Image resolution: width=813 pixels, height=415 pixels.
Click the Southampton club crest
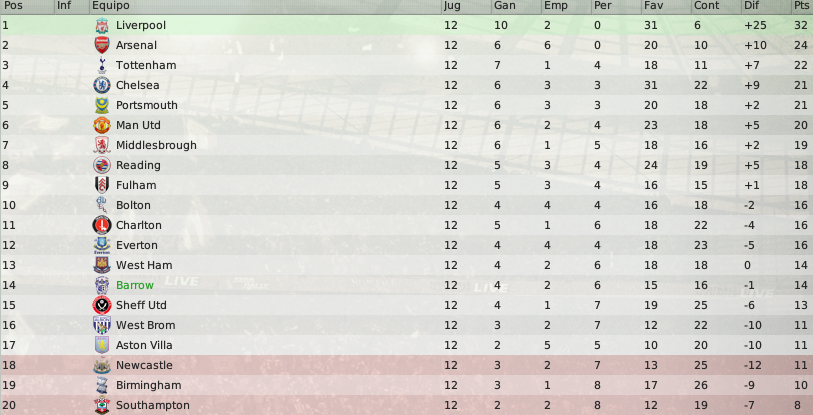click(x=102, y=405)
